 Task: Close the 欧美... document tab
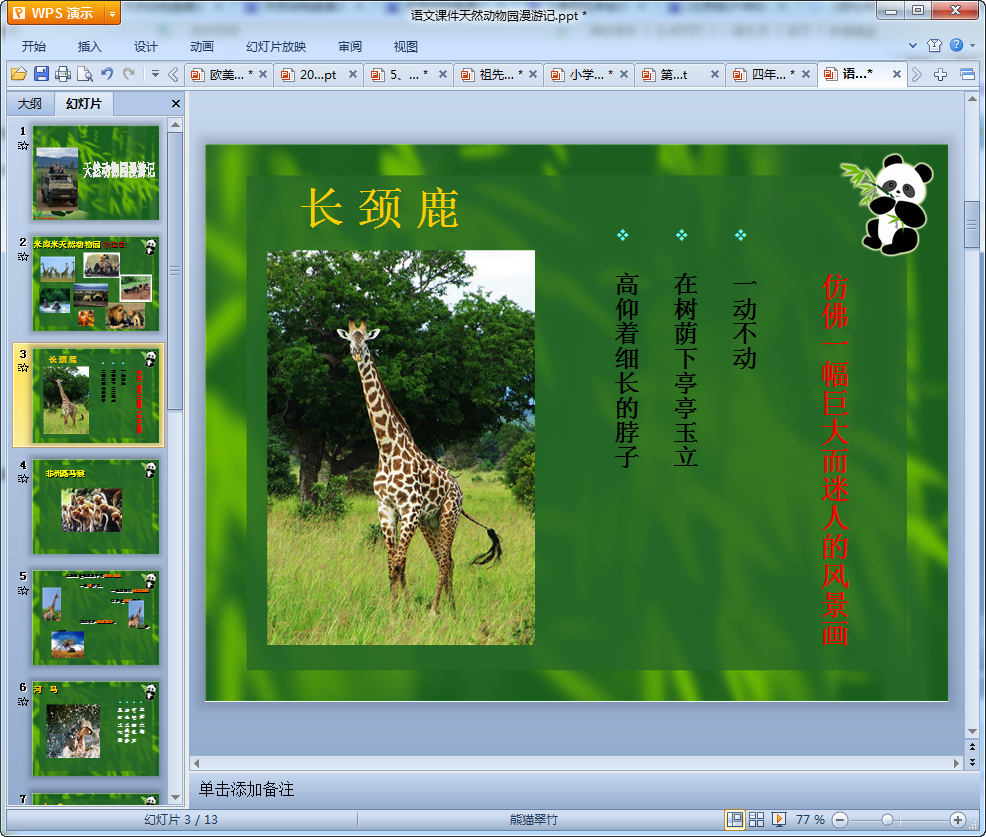pos(263,74)
